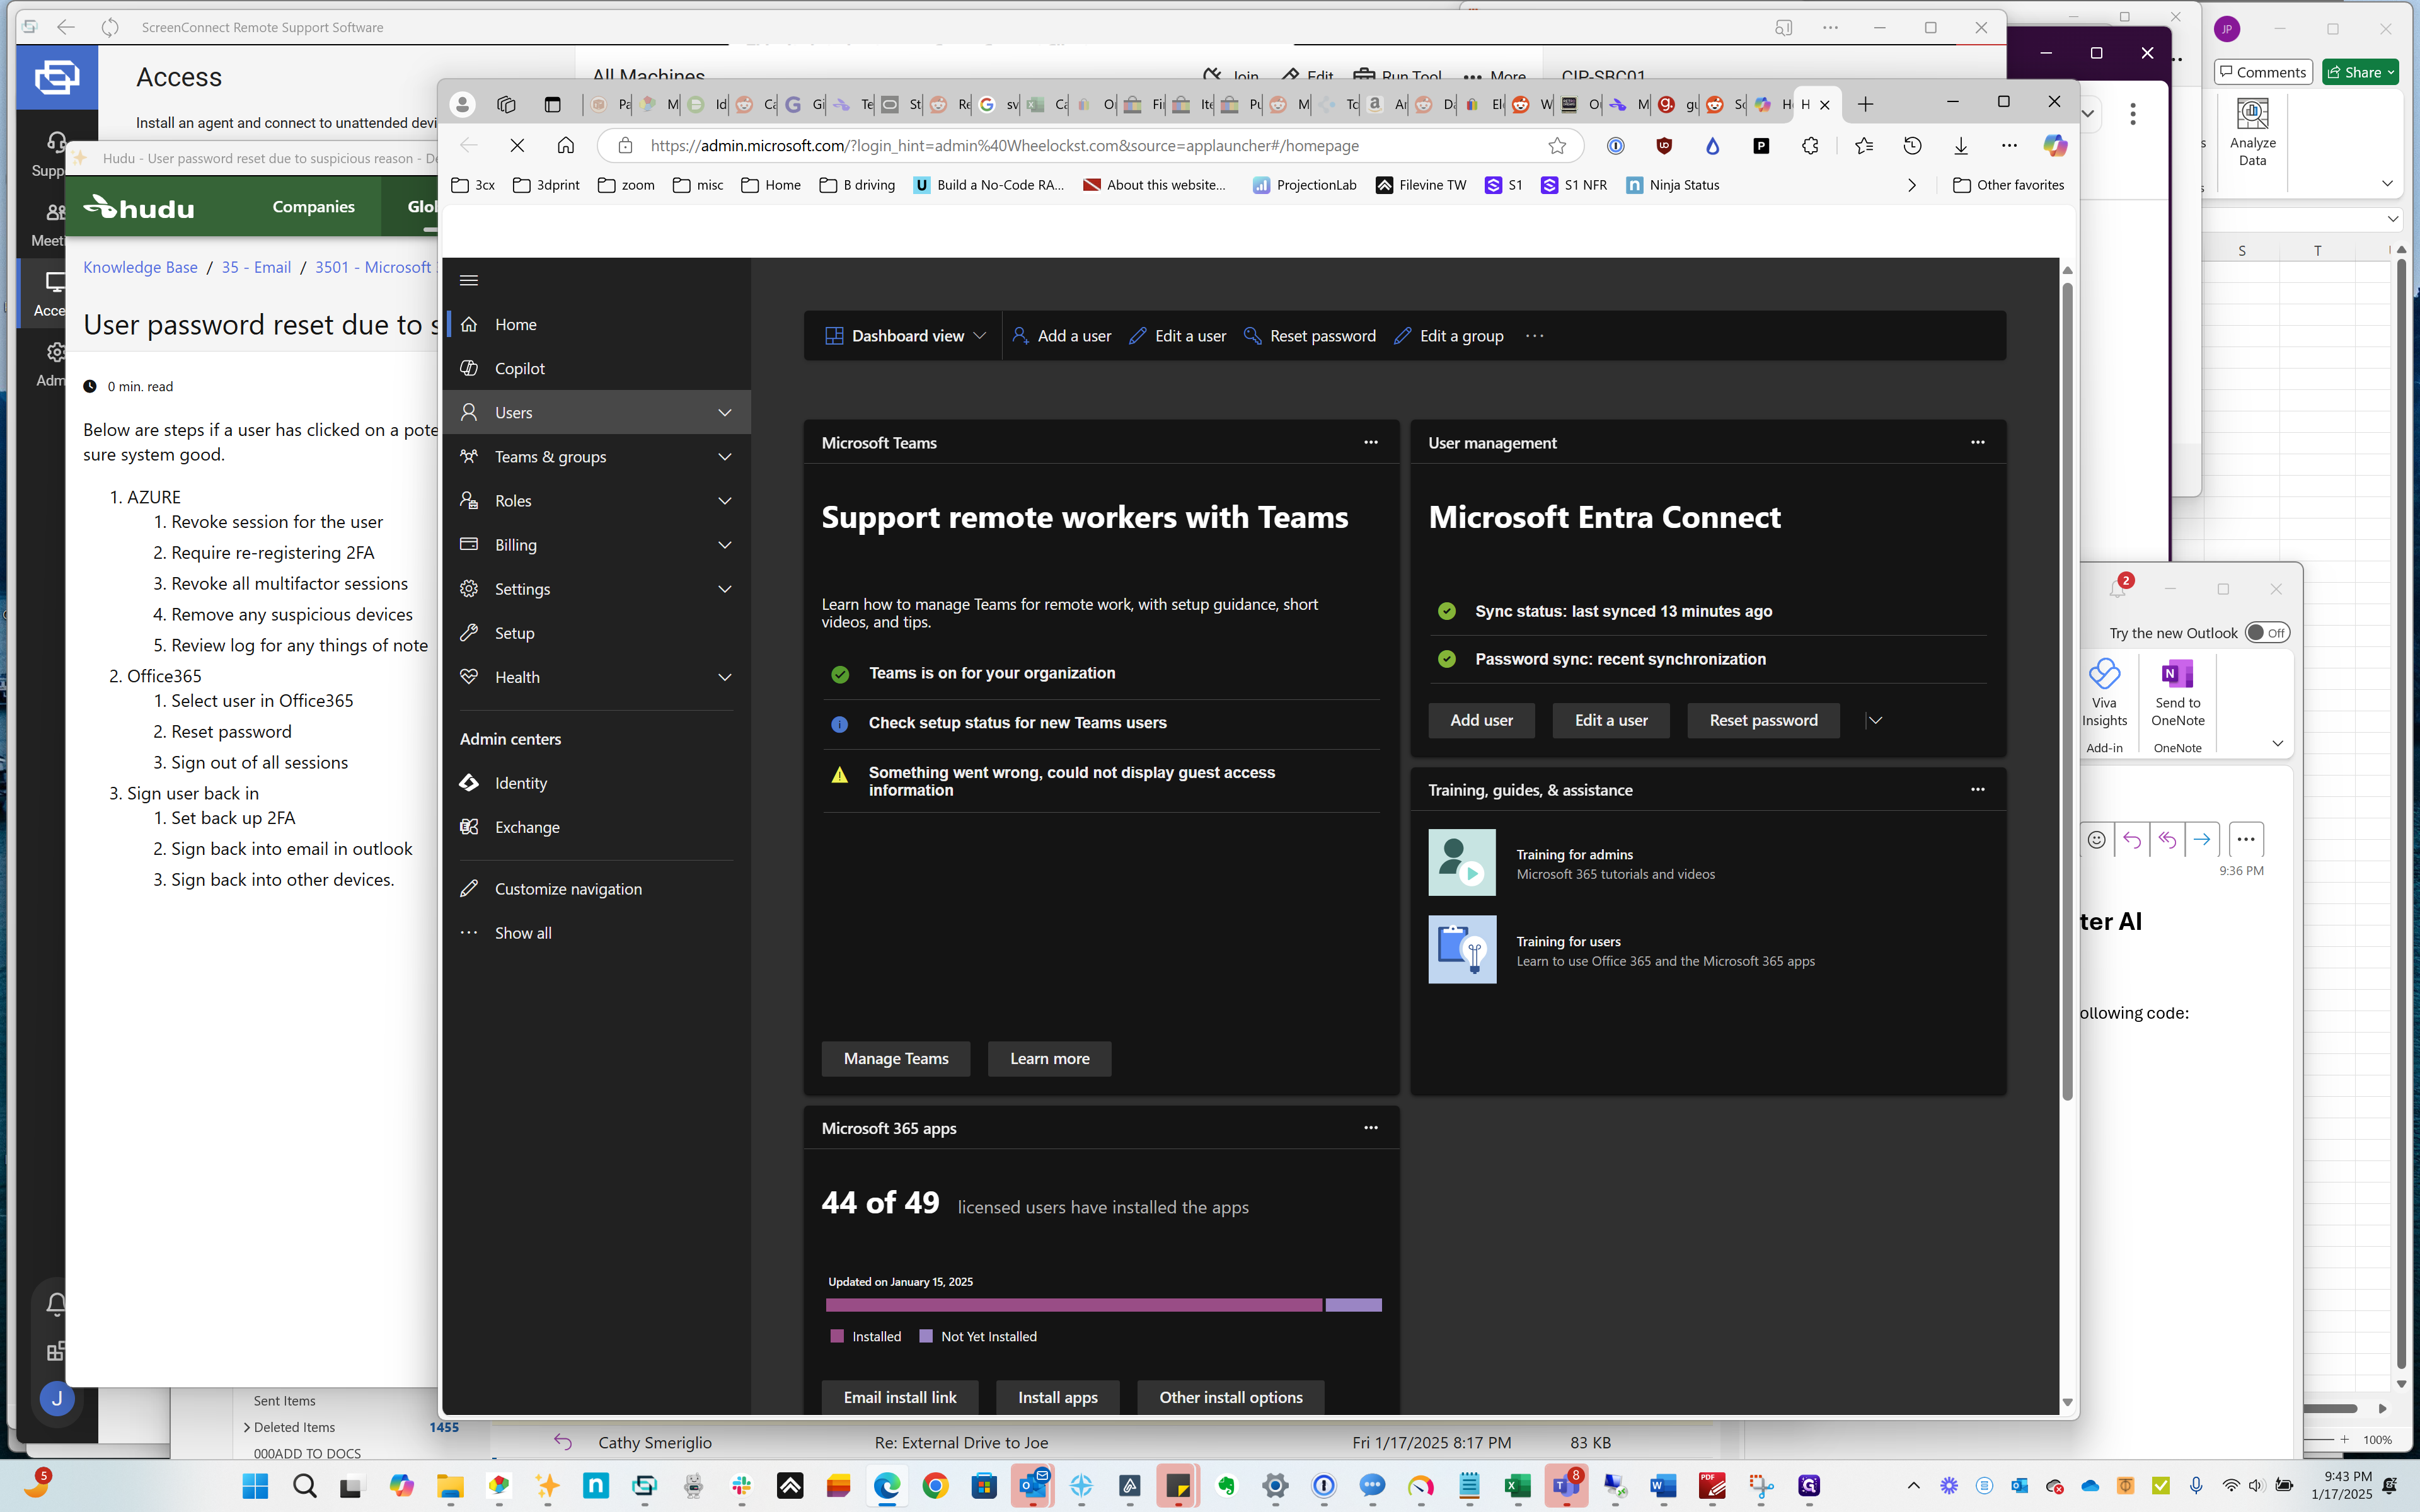Click Add a user in the toolbar
The height and width of the screenshot is (1512, 2420).
pyautogui.click(x=1061, y=336)
